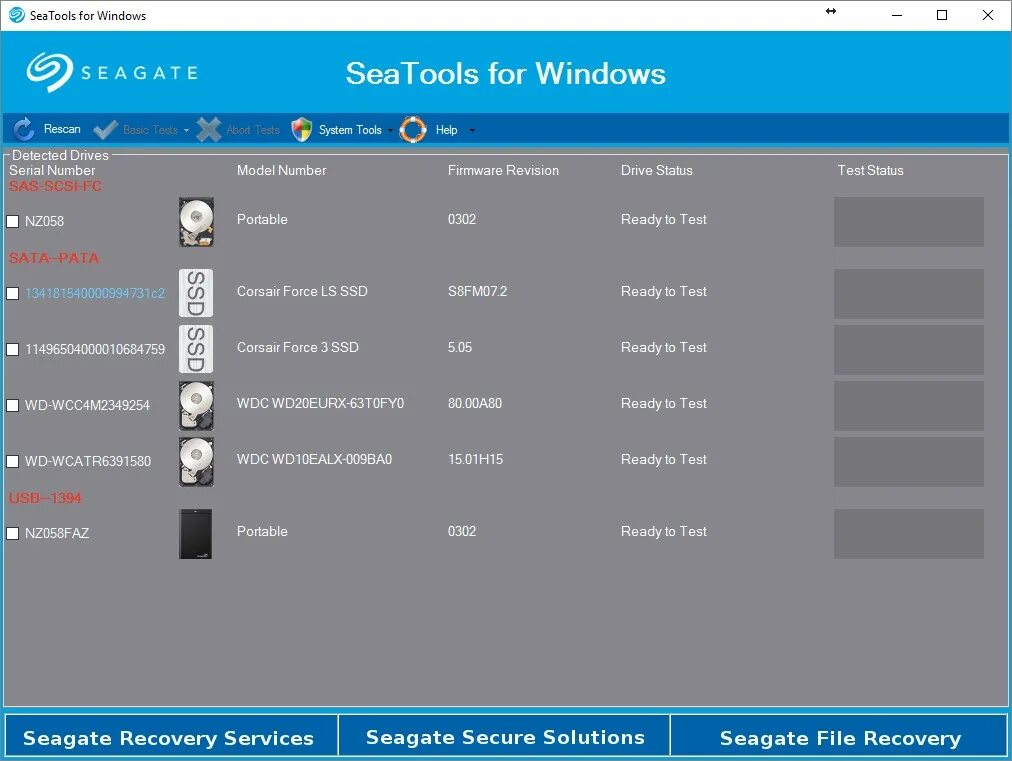The height and width of the screenshot is (761, 1012).
Task: Click the Abort Tests label
Action: point(252,130)
